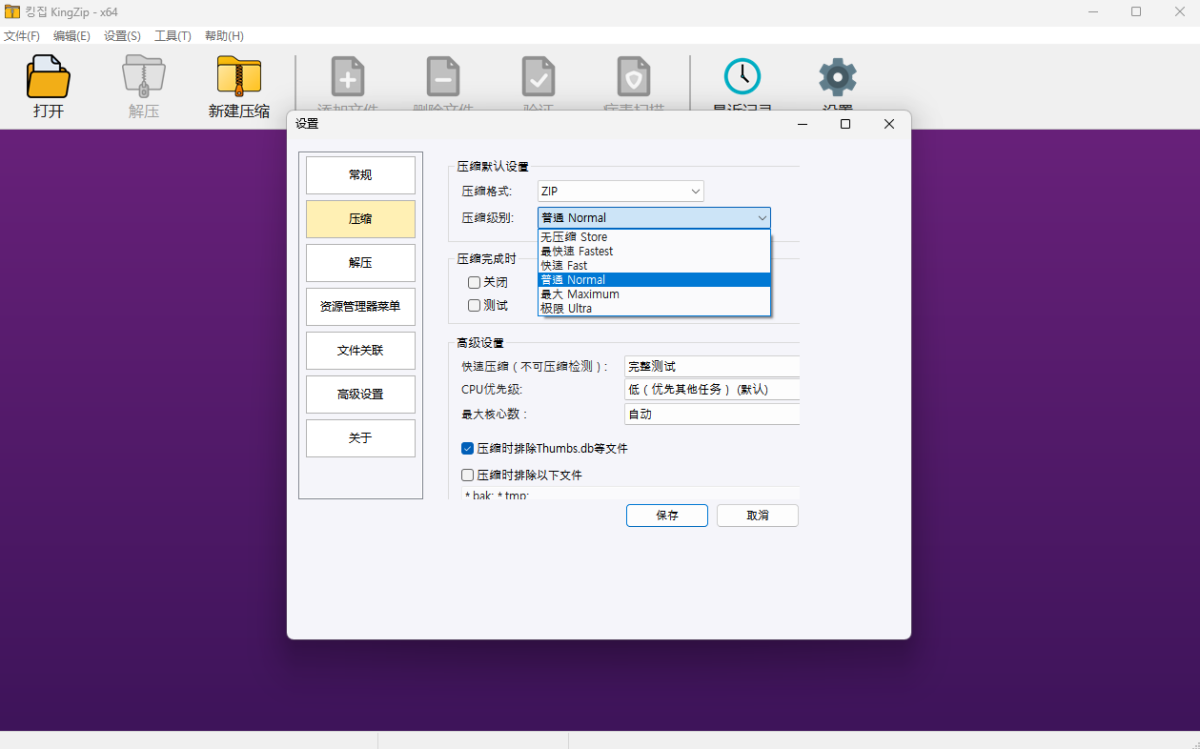The width and height of the screenshot is (1200, 749).
Task: Create a new archive with 新建压缩 icon
Action: point(239,76)
